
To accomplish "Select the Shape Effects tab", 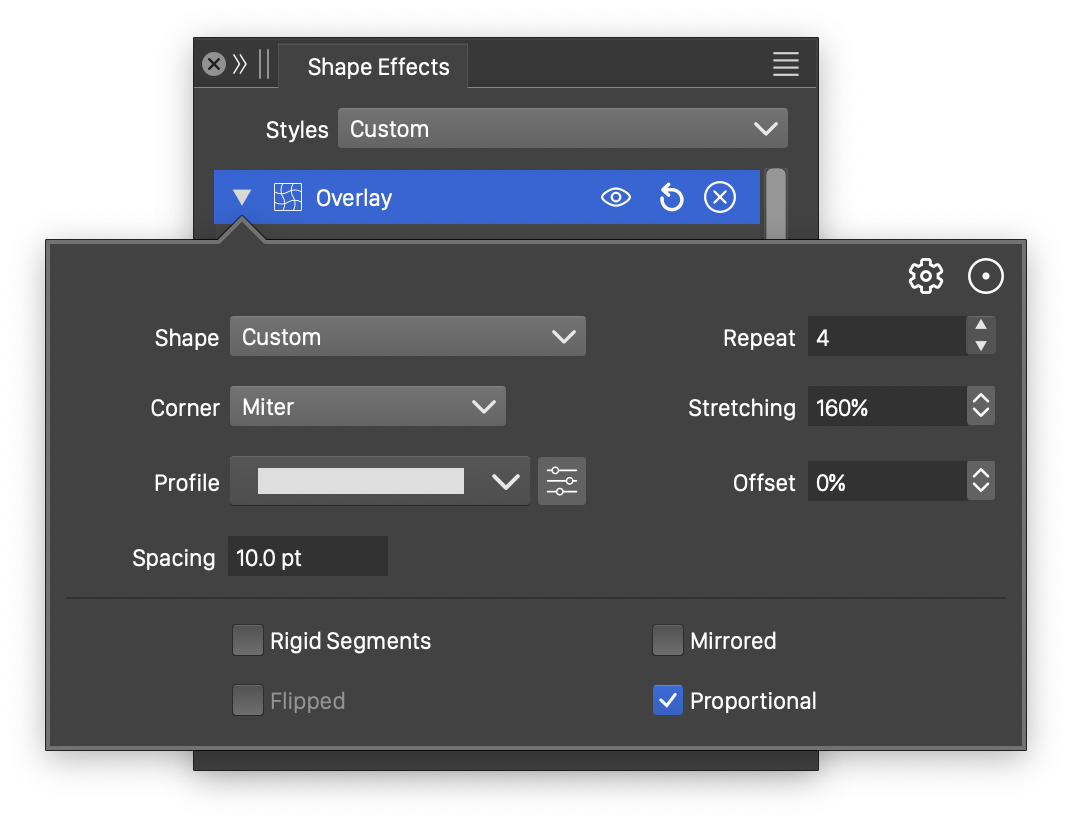I will tap(378, 67).
